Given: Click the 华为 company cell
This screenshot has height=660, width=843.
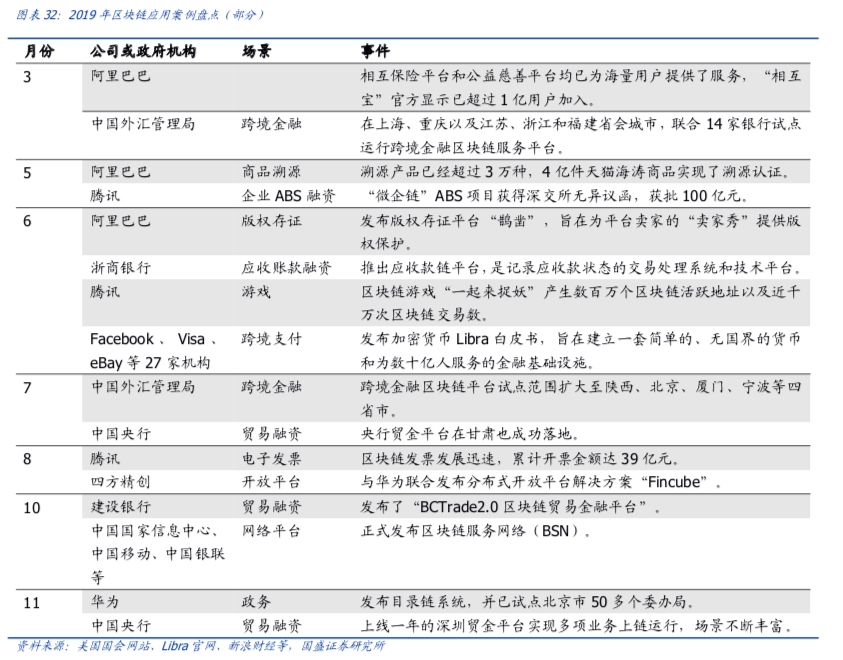Looking at the screenshot, I should pos(105,602).
